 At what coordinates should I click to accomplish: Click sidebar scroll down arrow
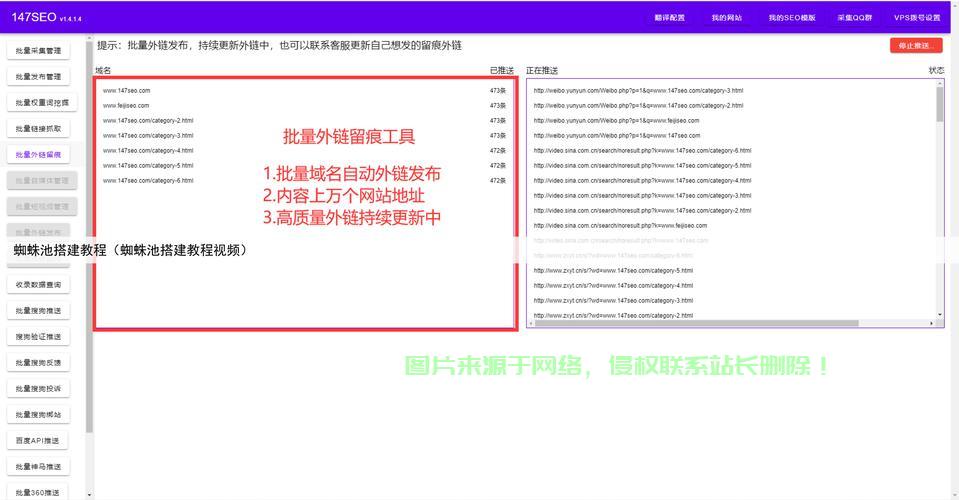point(89,494)
